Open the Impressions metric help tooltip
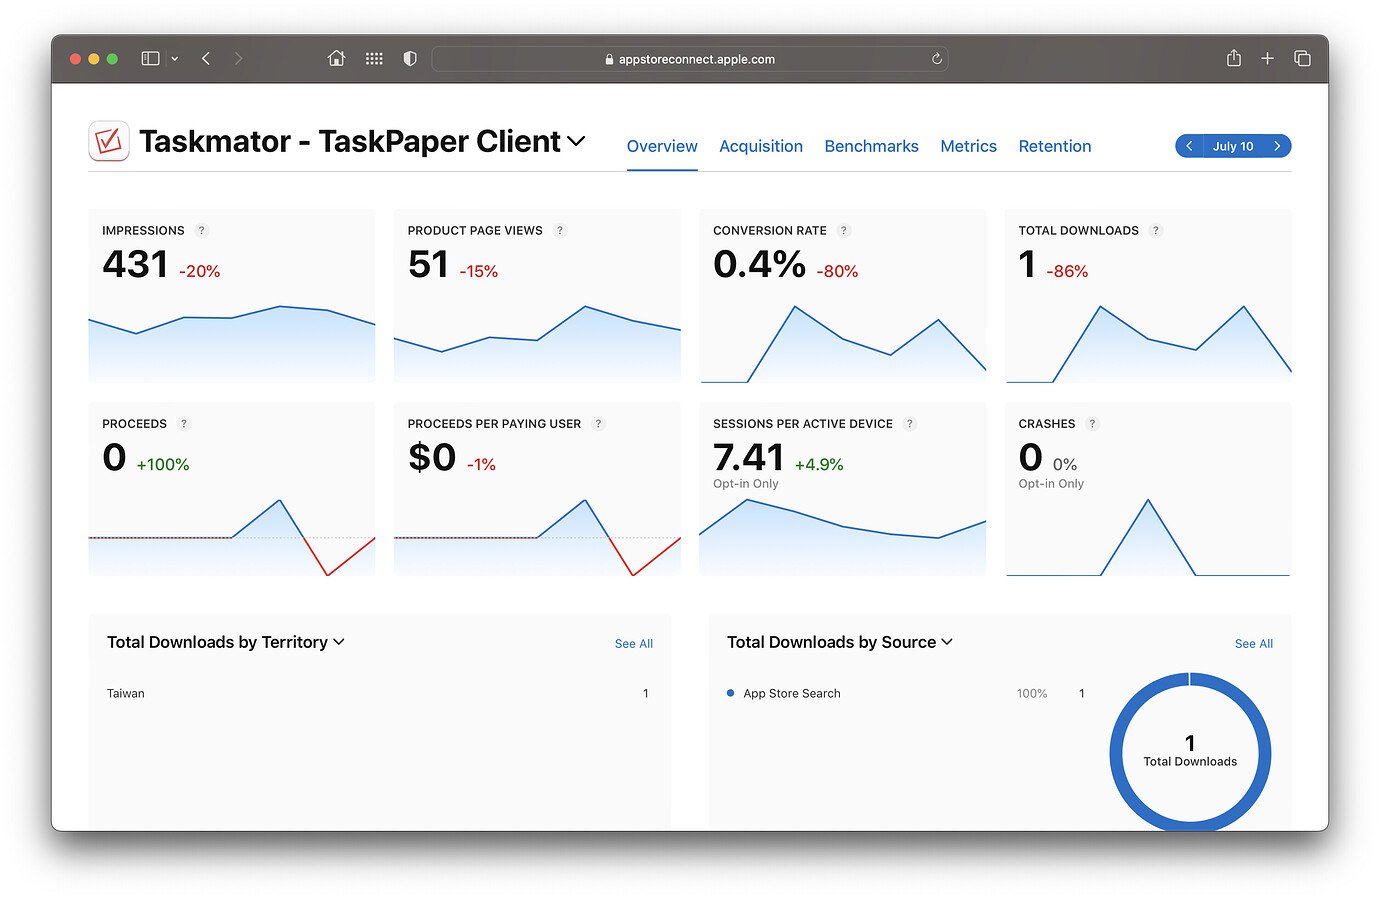The image size is (1380, 898). (x=201, y=230)
